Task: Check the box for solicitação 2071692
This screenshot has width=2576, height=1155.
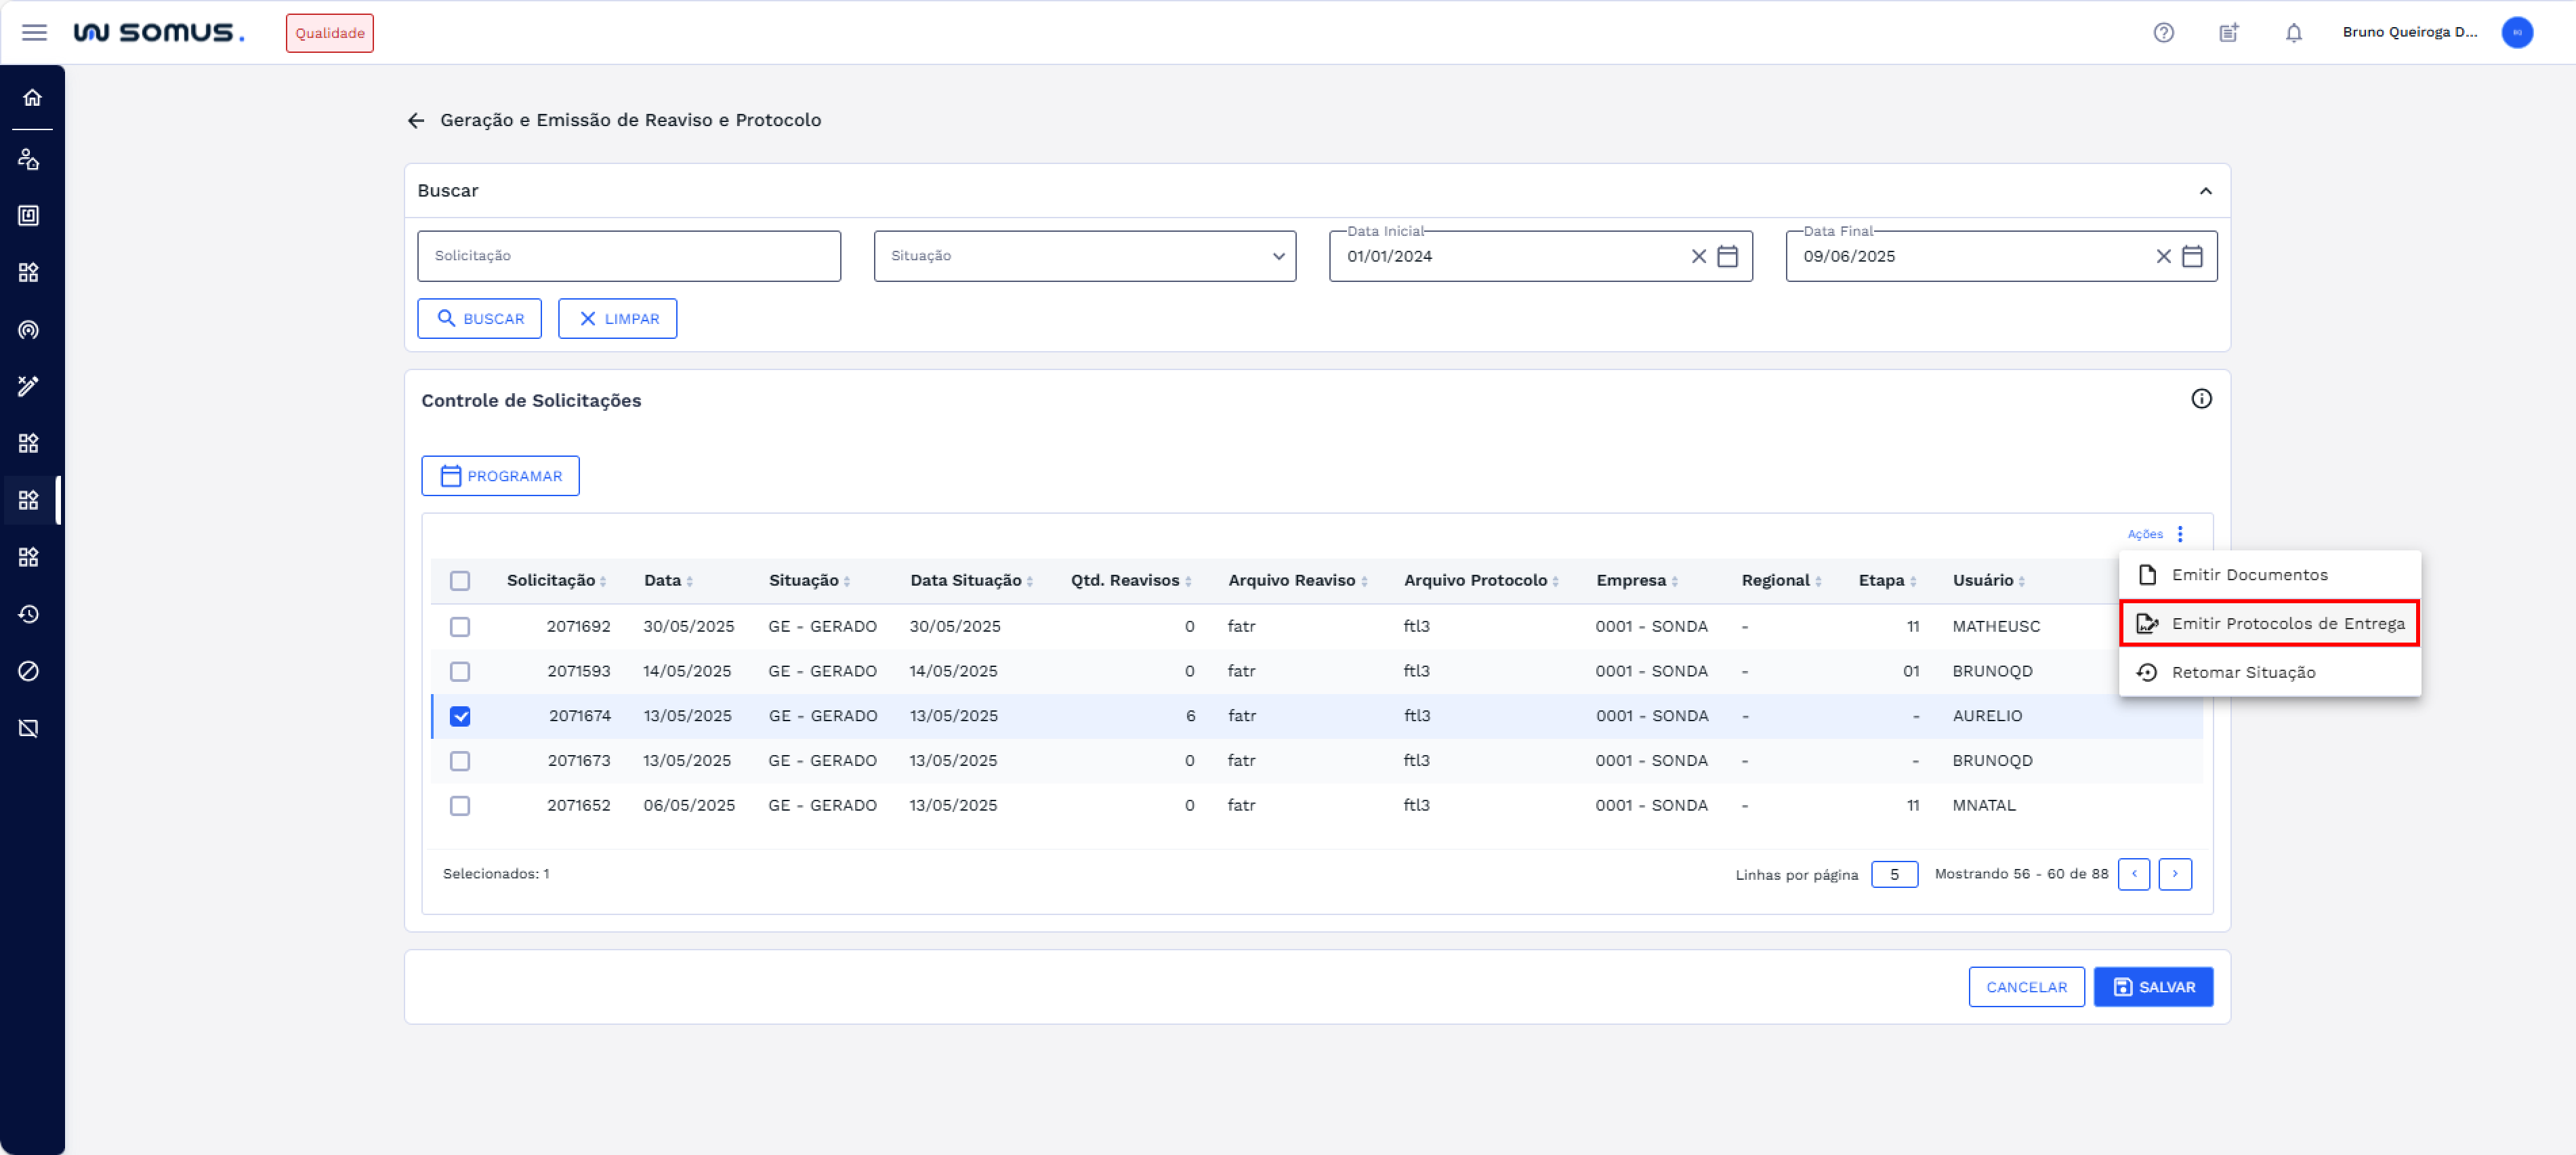Action: (460, 627)
